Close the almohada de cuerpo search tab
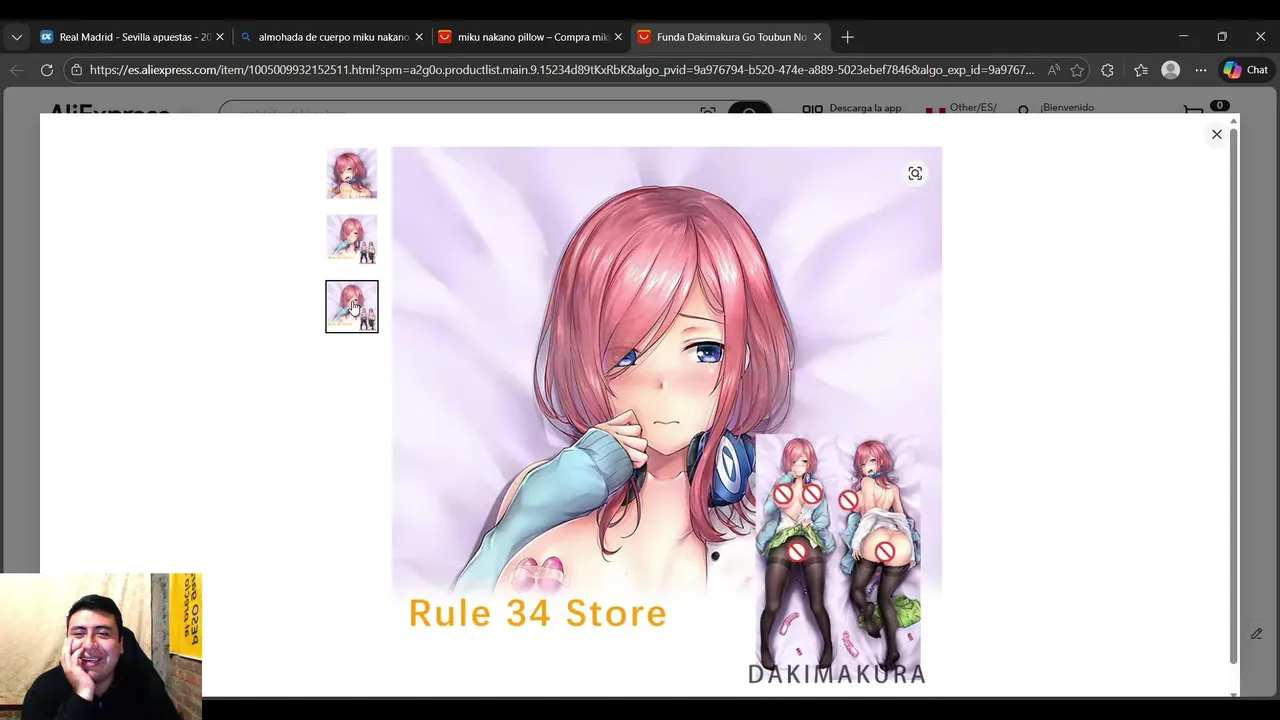The width and height of the screenshot is (1280, 720). tap(419, 37)
